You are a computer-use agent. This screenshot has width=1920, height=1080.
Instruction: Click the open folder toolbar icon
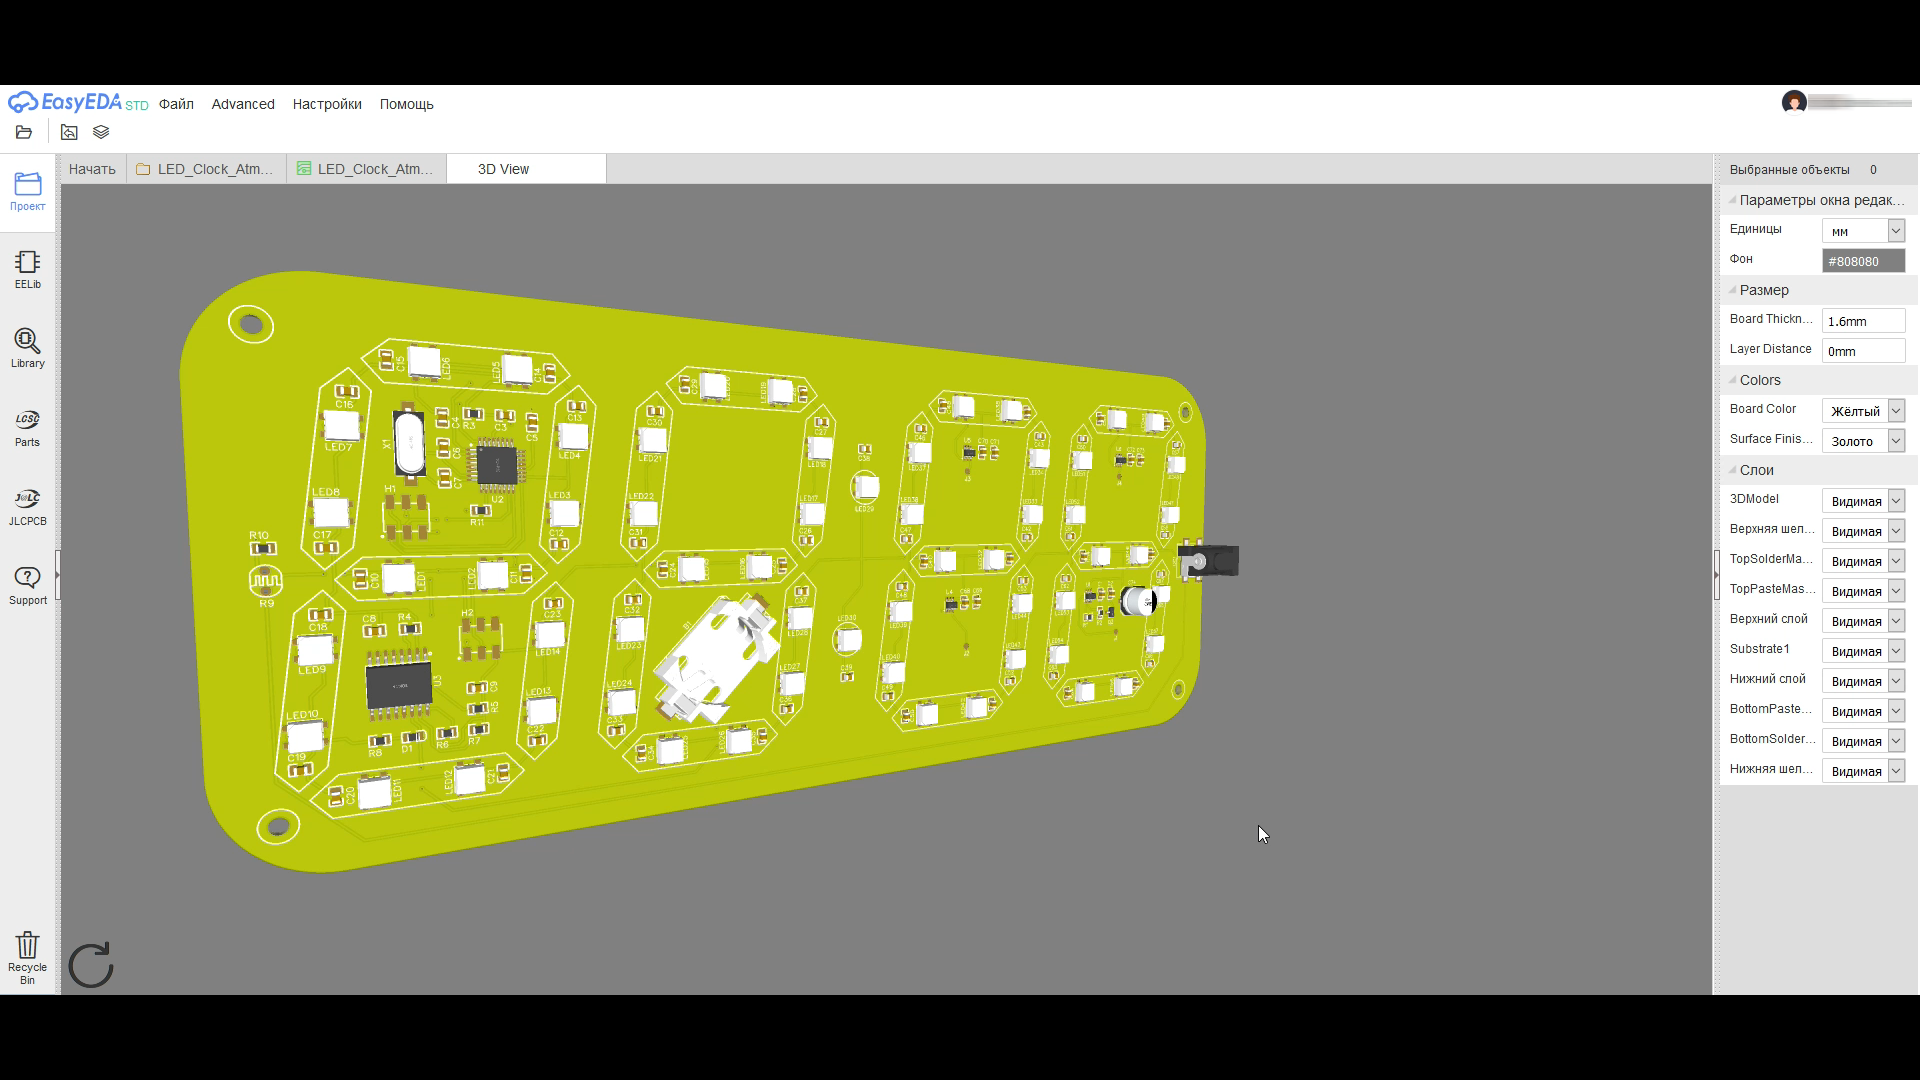[24, 132]
